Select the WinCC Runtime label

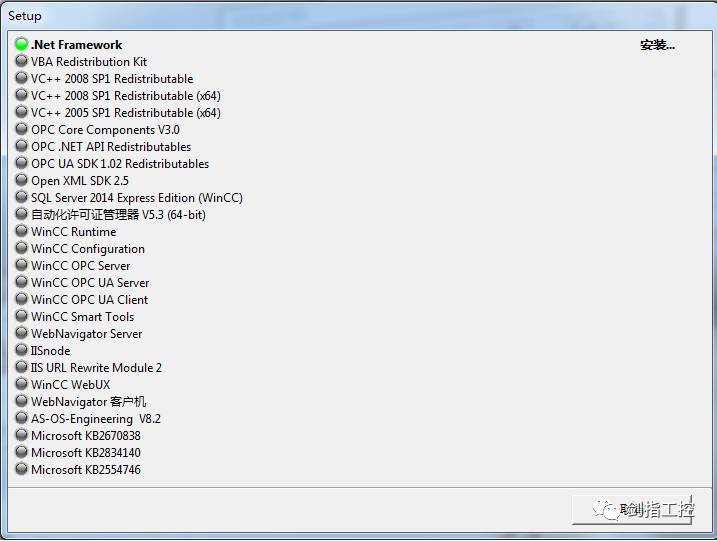[x=74, y=232]
